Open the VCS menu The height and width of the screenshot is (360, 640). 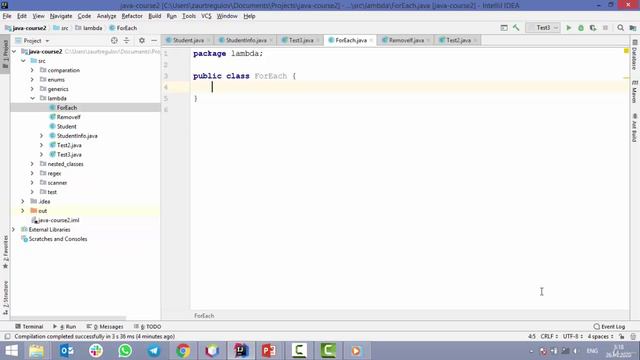[x=206, y=16]
